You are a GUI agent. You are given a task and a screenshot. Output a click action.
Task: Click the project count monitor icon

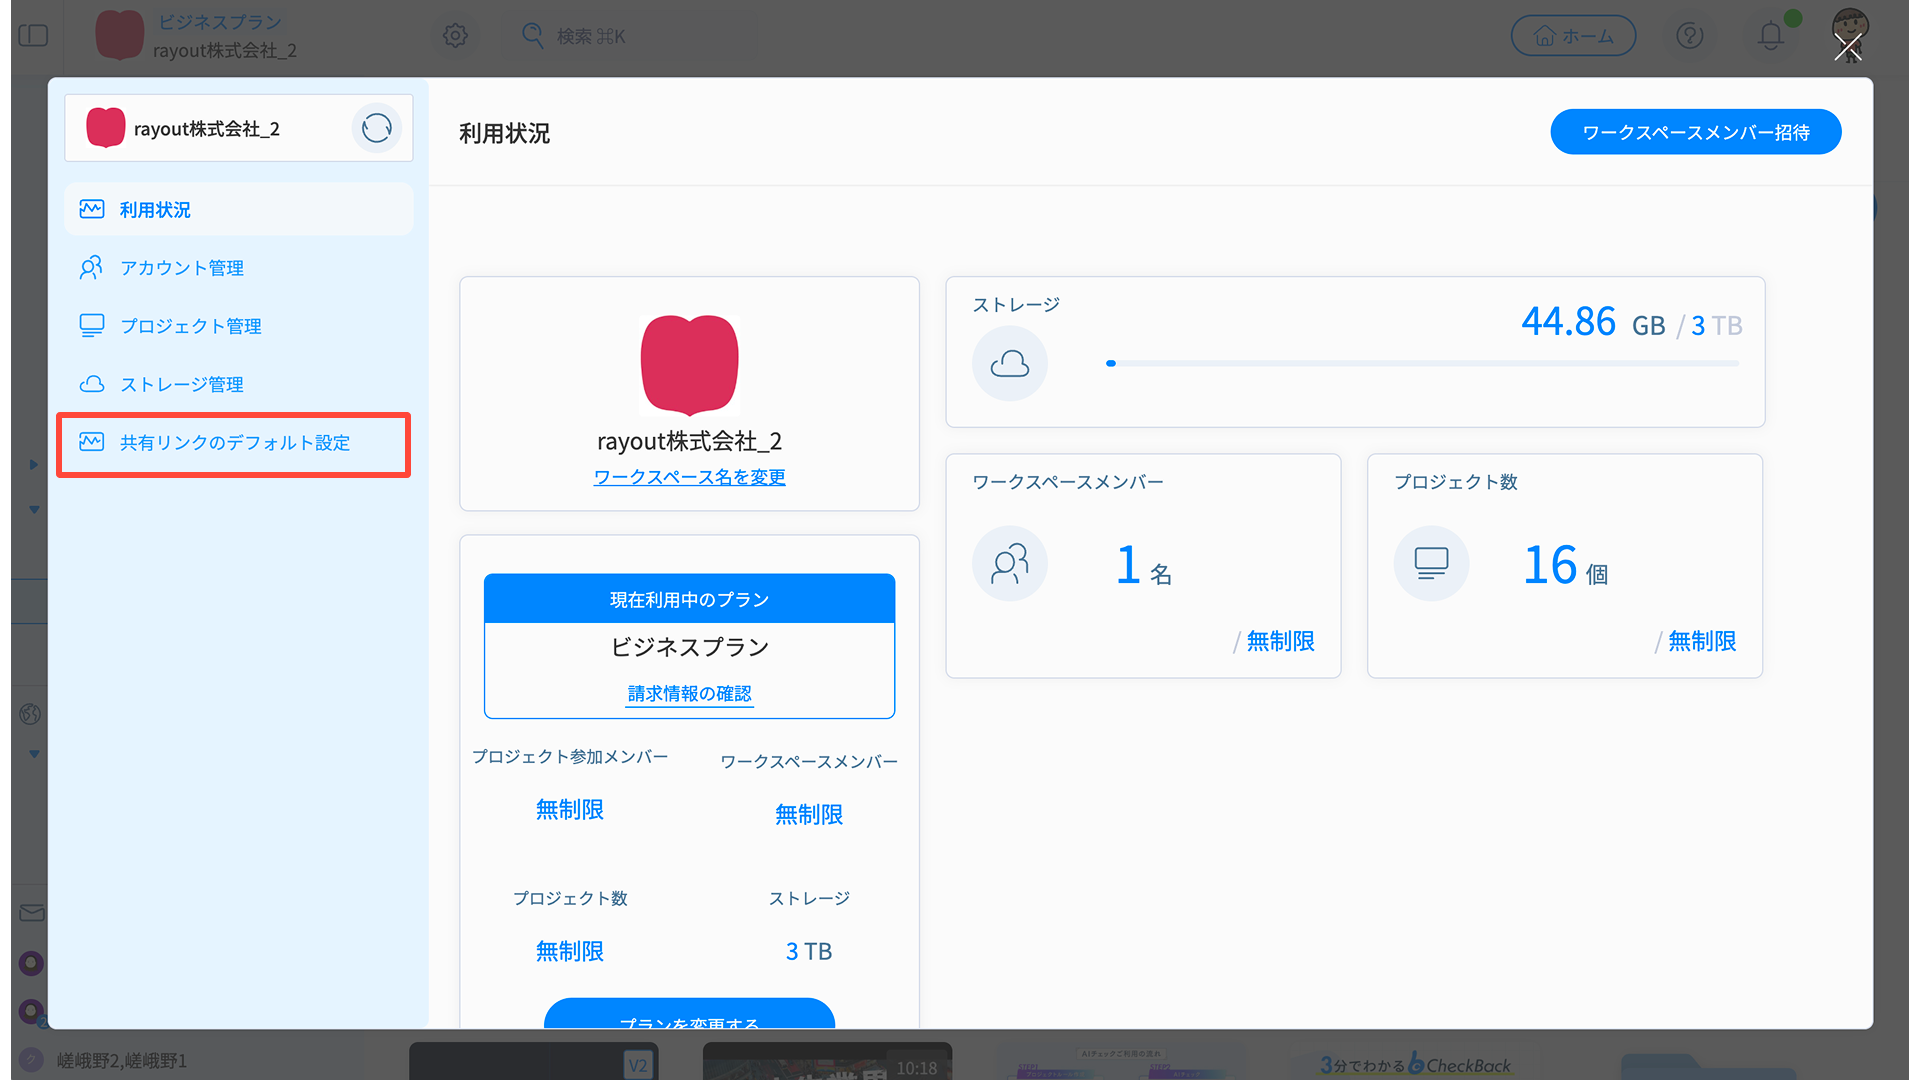[1431, 564]
